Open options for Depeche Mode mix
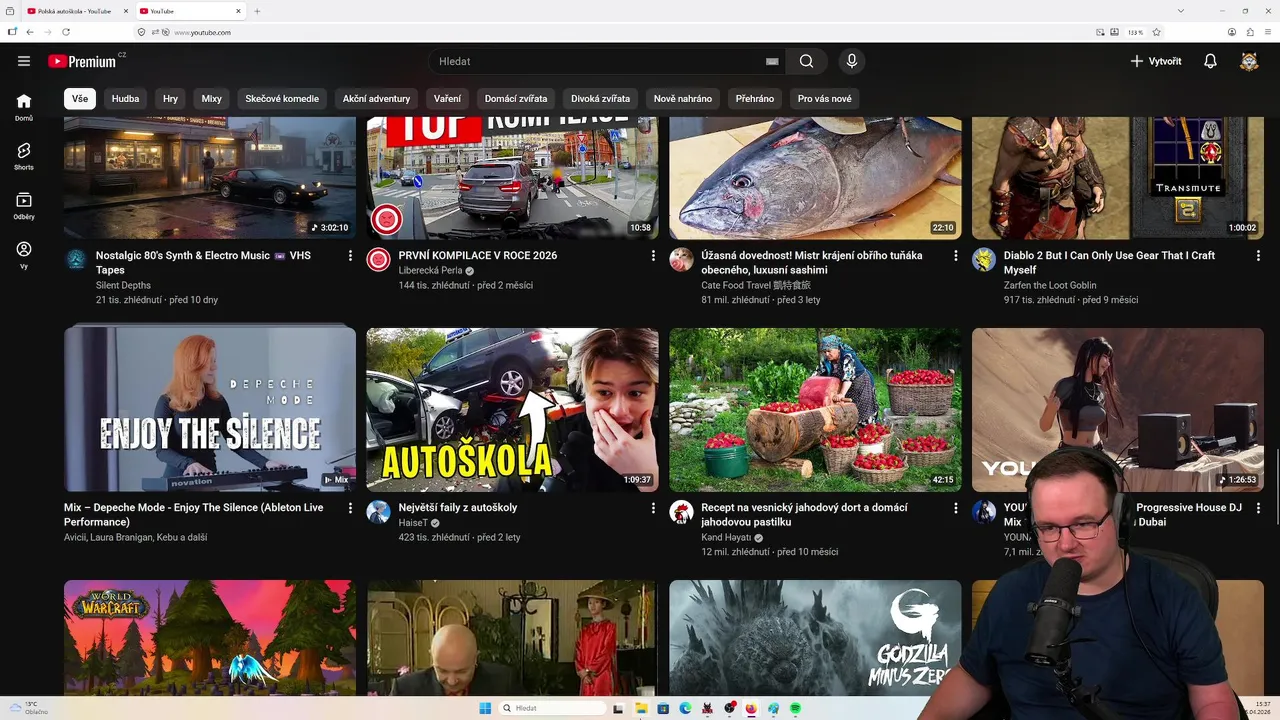 (350, 508)
